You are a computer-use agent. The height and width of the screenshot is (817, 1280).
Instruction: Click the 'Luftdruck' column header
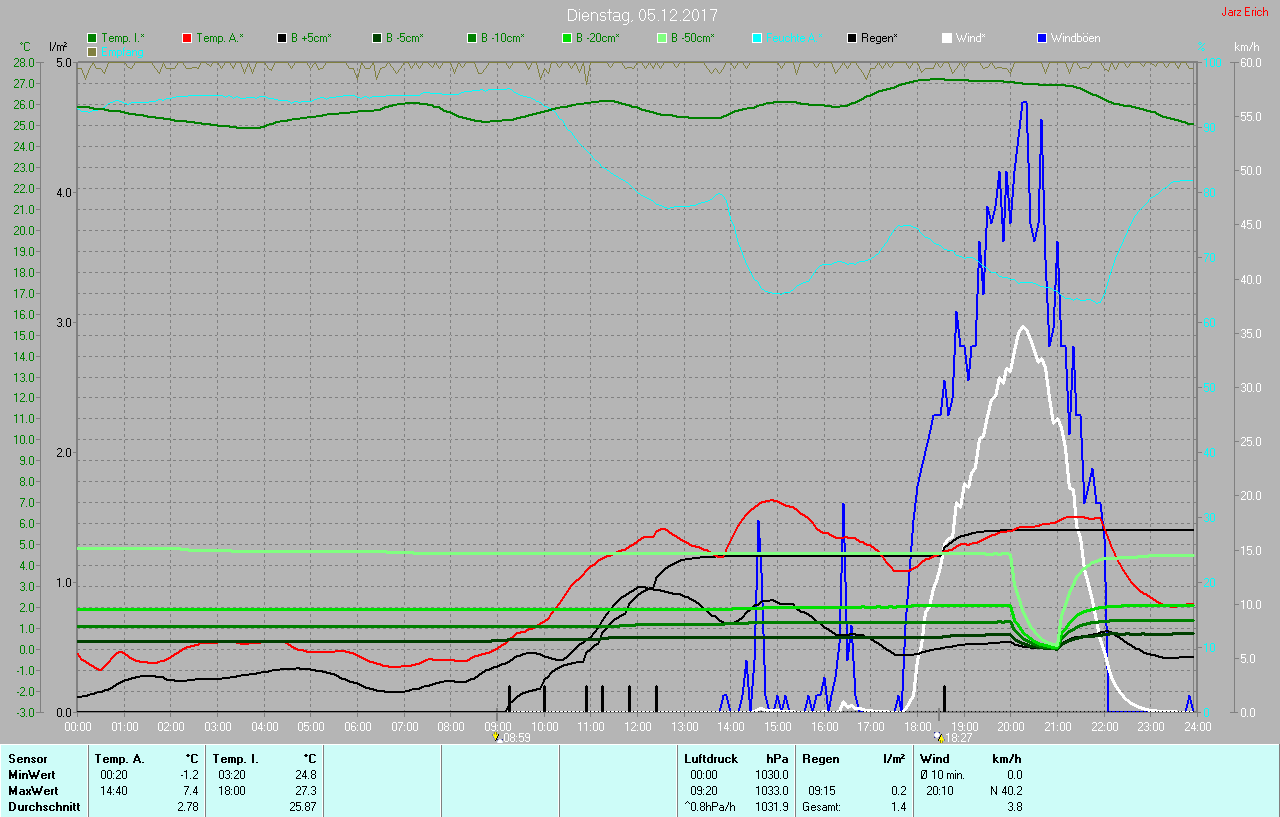pyautogui.click(x=711, y=759)
